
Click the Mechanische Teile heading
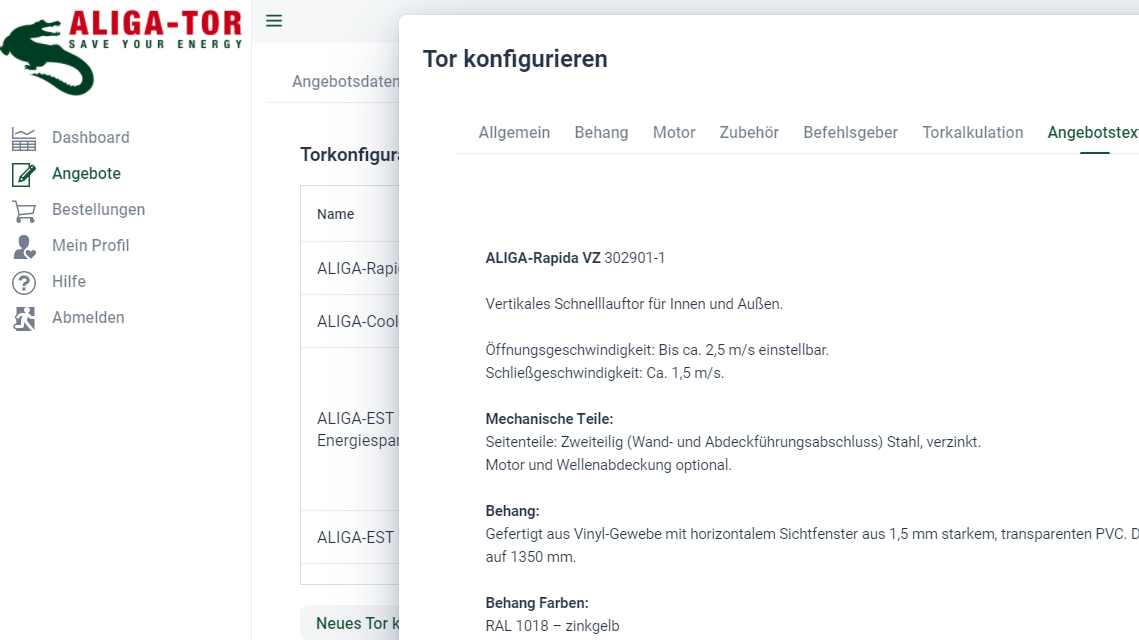[x=549, y=418]
